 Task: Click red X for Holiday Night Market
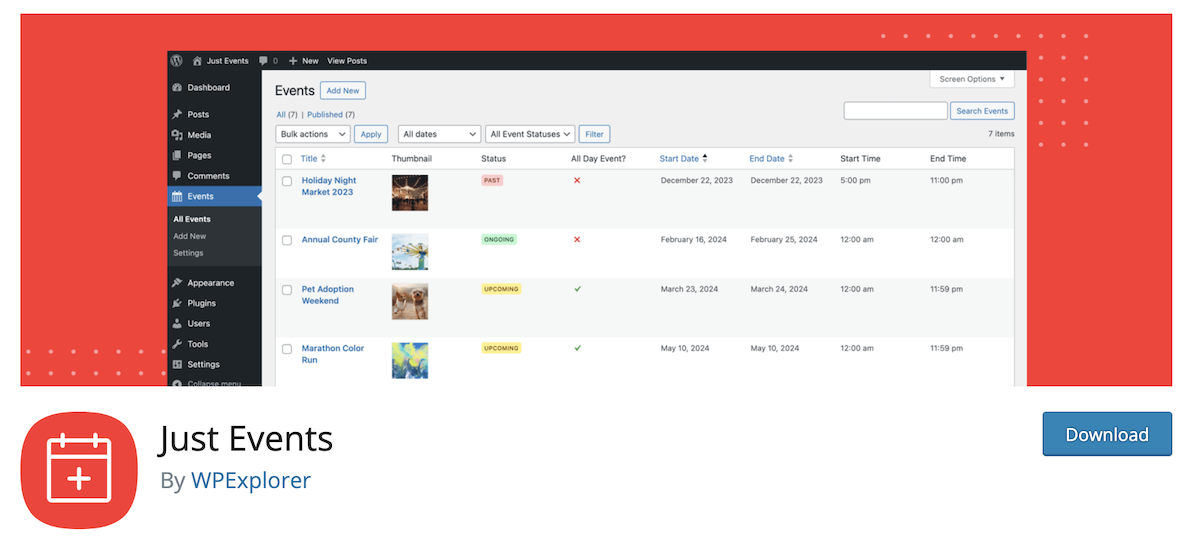coord(577,181)
